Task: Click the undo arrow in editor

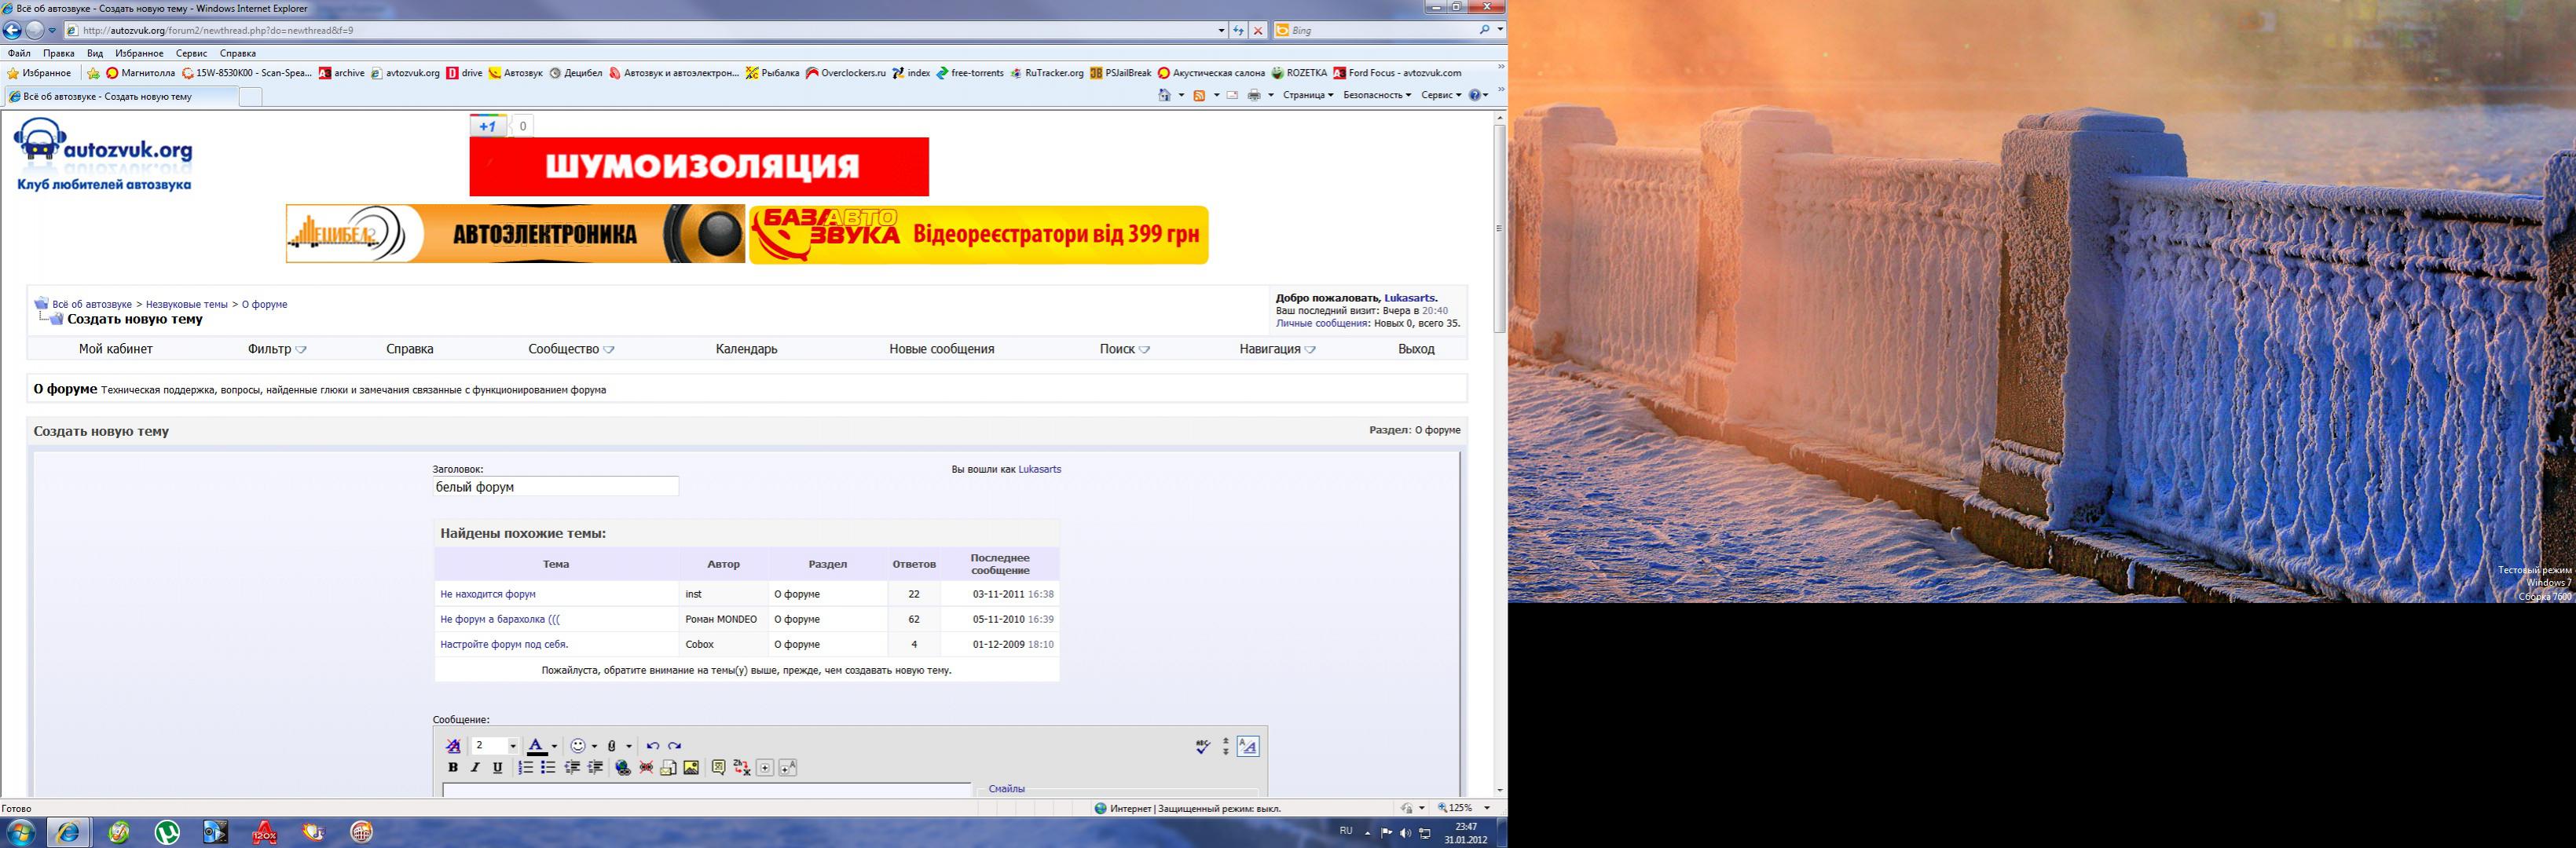Action: coord(653,745)
